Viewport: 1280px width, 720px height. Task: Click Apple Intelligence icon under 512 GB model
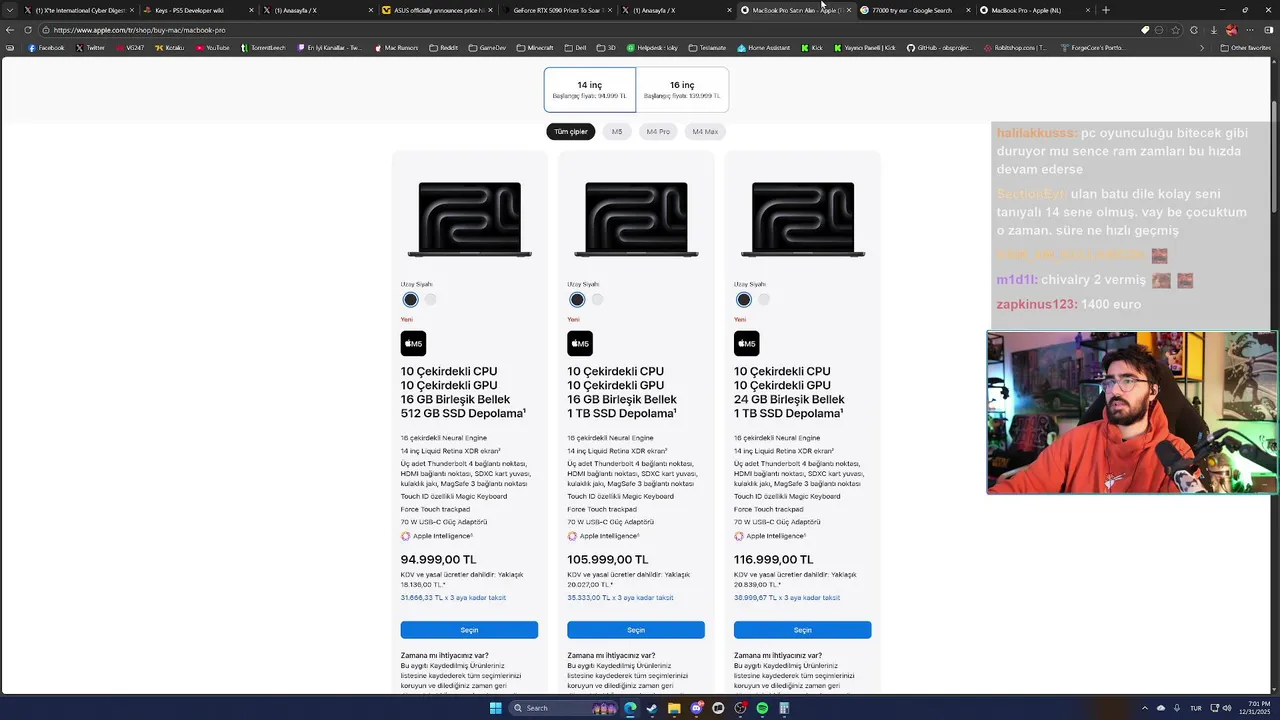pos(405,536)
